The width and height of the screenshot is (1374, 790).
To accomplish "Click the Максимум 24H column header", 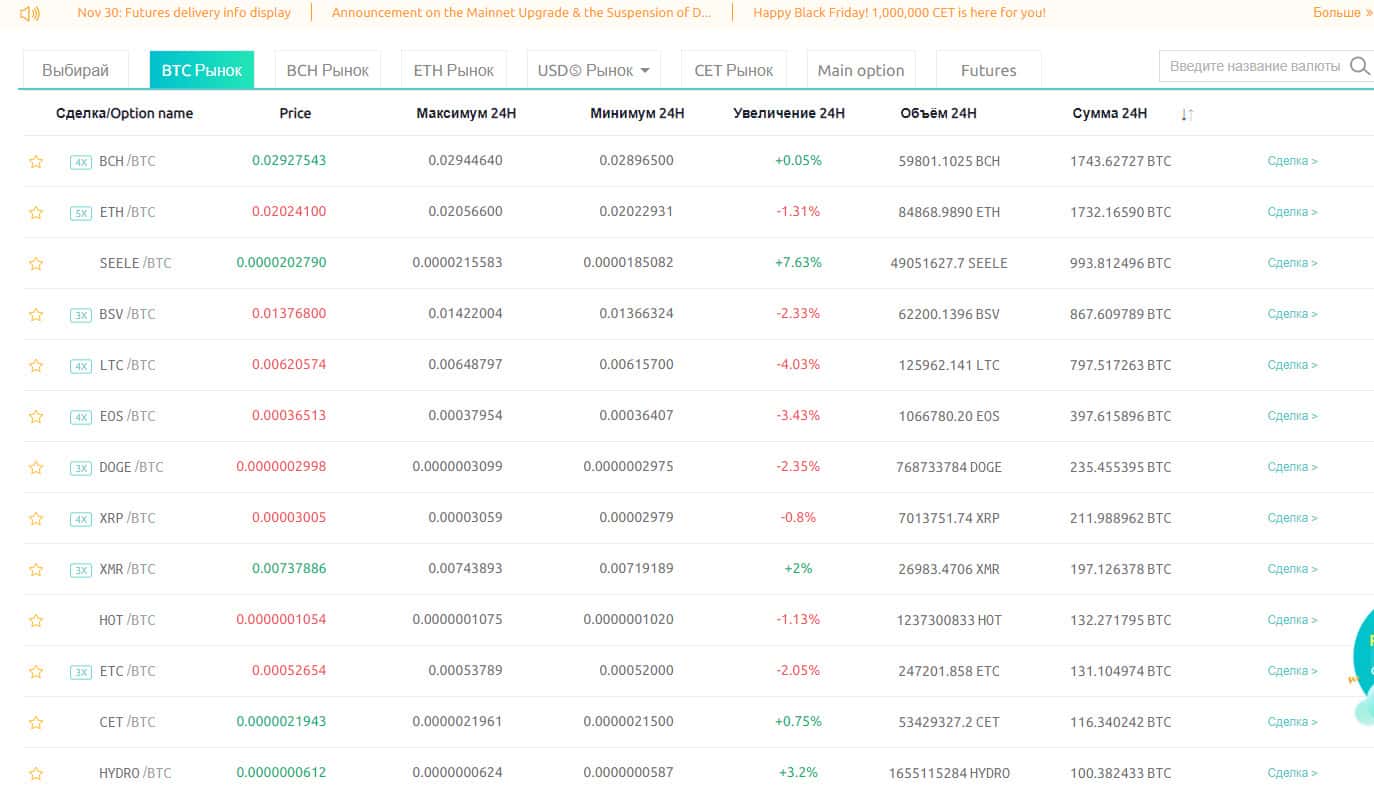I will (466, 114).
